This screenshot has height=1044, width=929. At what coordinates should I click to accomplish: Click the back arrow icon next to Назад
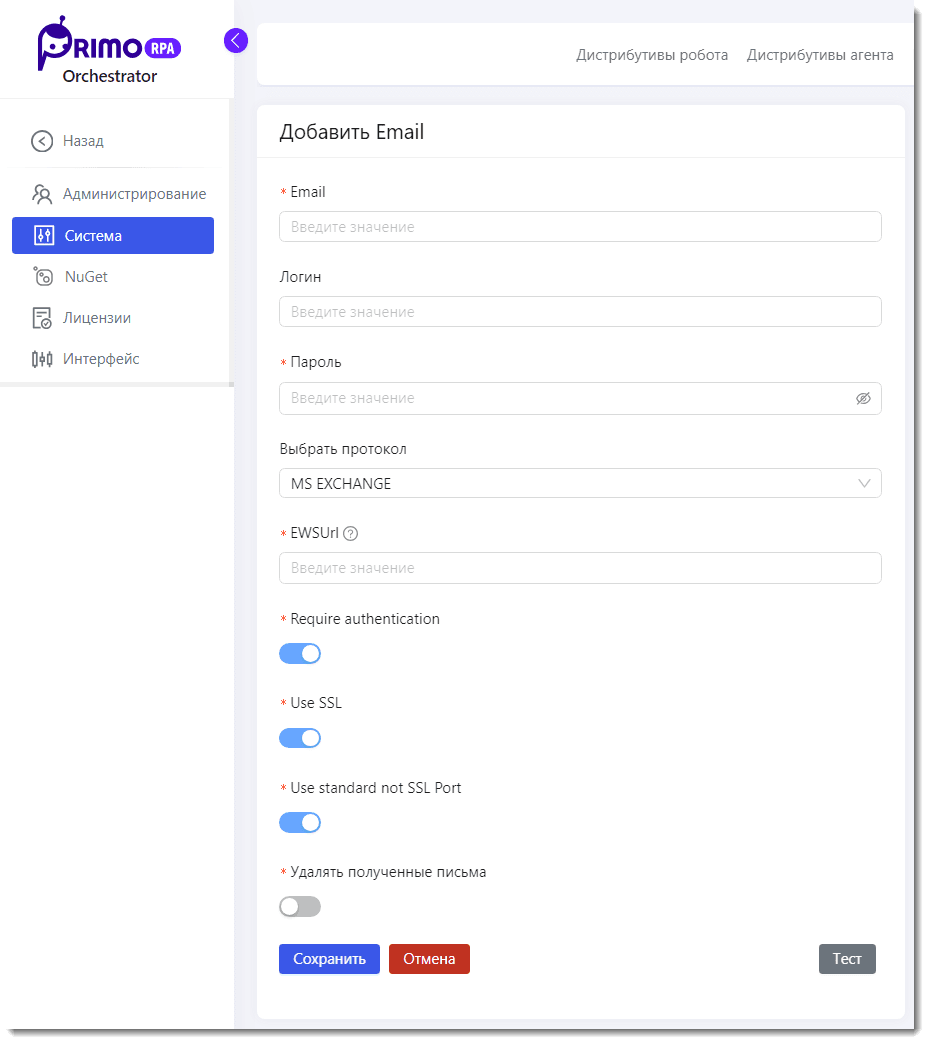[x=41, y=141]
